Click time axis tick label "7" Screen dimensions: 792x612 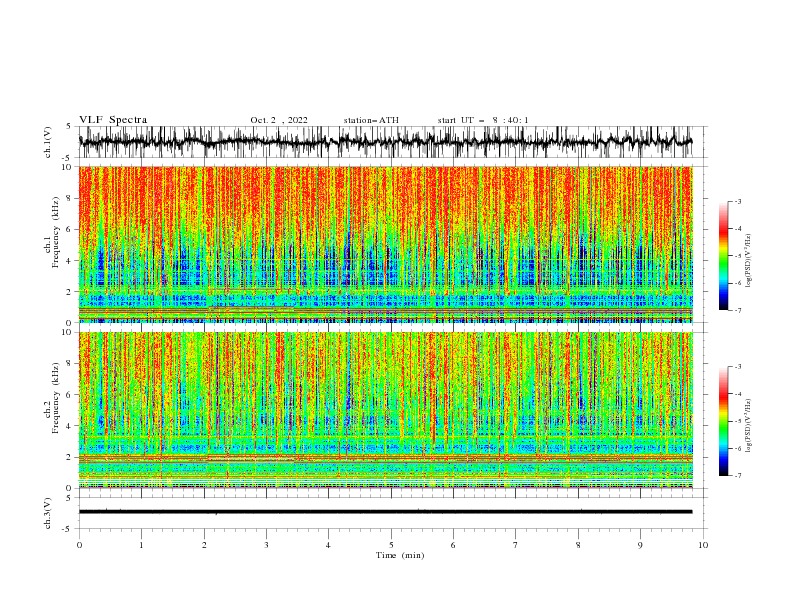516,545
